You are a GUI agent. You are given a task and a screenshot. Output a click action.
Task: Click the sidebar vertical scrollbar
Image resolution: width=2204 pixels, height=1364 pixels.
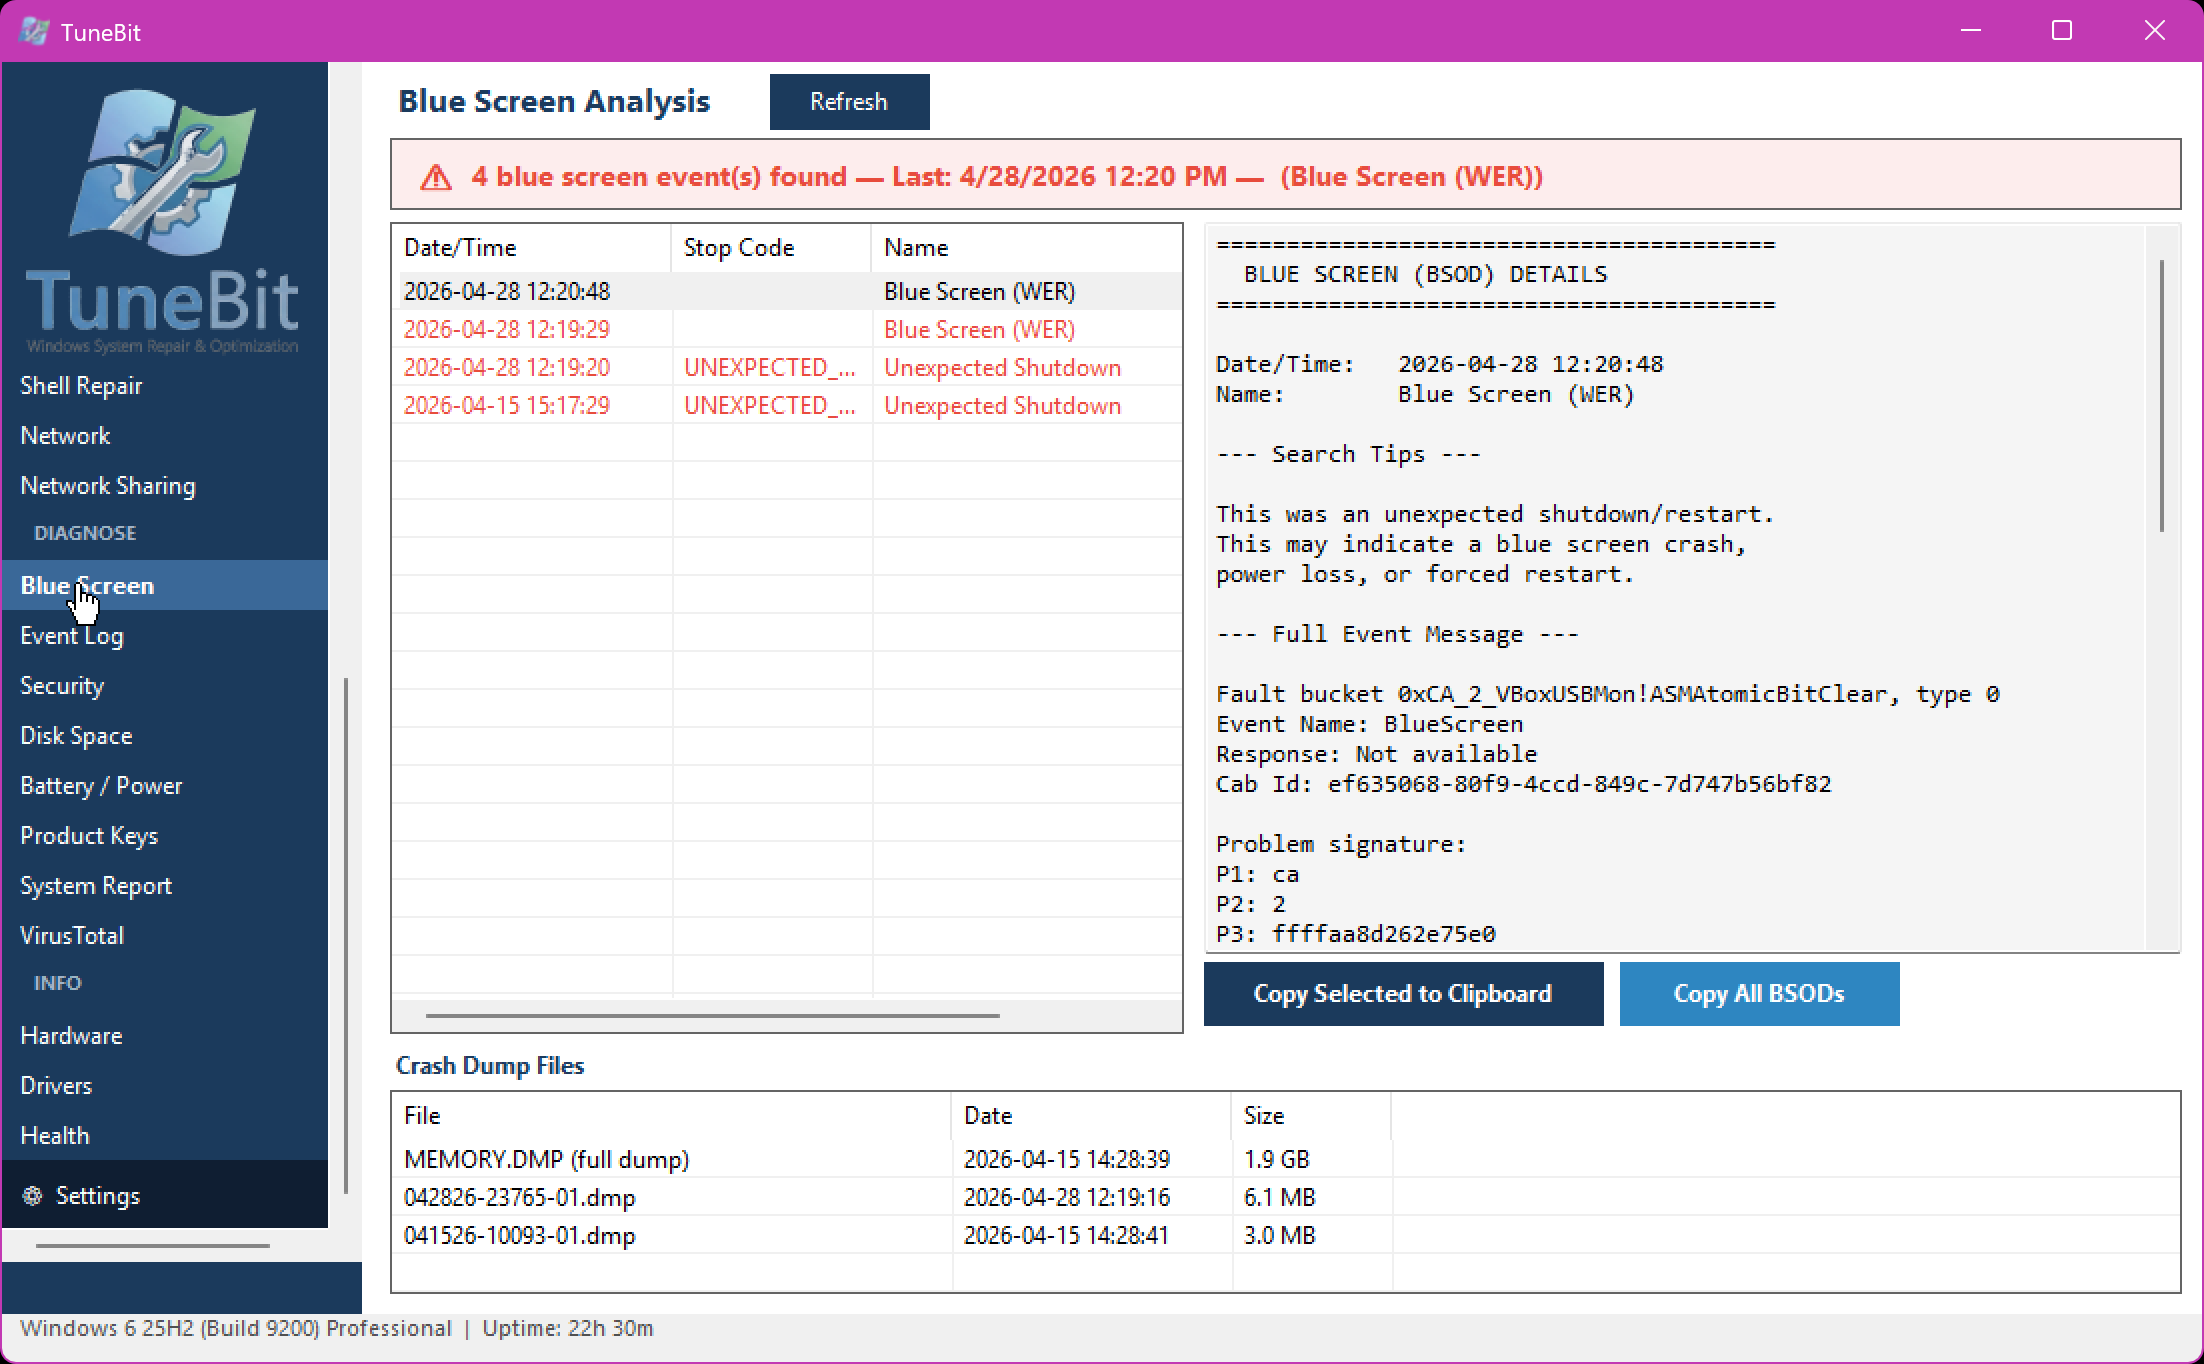[346, 935]
